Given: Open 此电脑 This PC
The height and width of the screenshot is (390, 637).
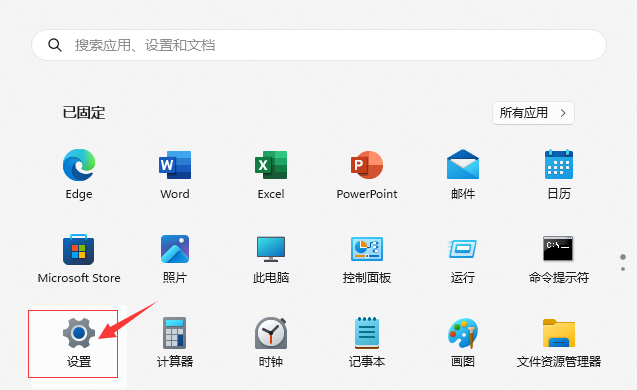Looking at the screenshot, I should pyautogui.click(x=271, y=259).
